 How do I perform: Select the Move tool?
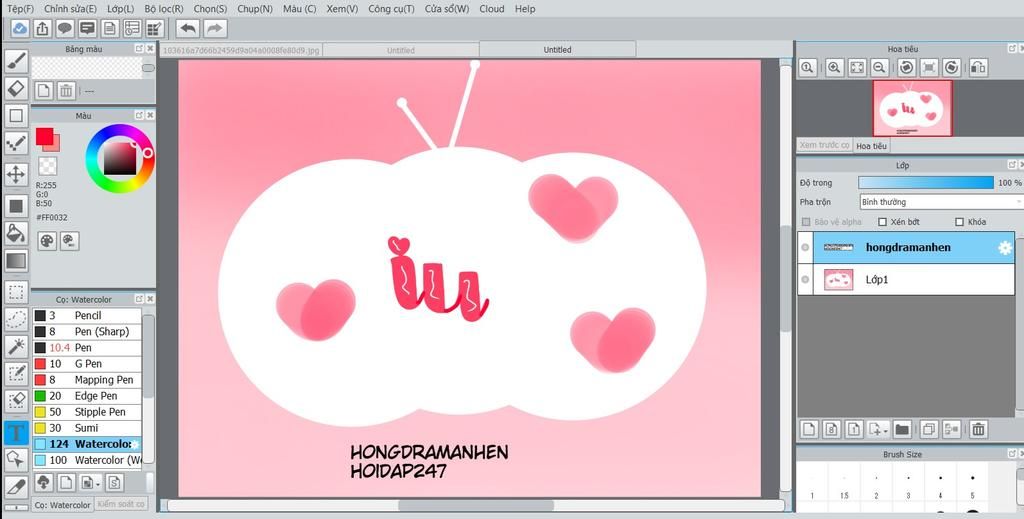click(16, 174)
